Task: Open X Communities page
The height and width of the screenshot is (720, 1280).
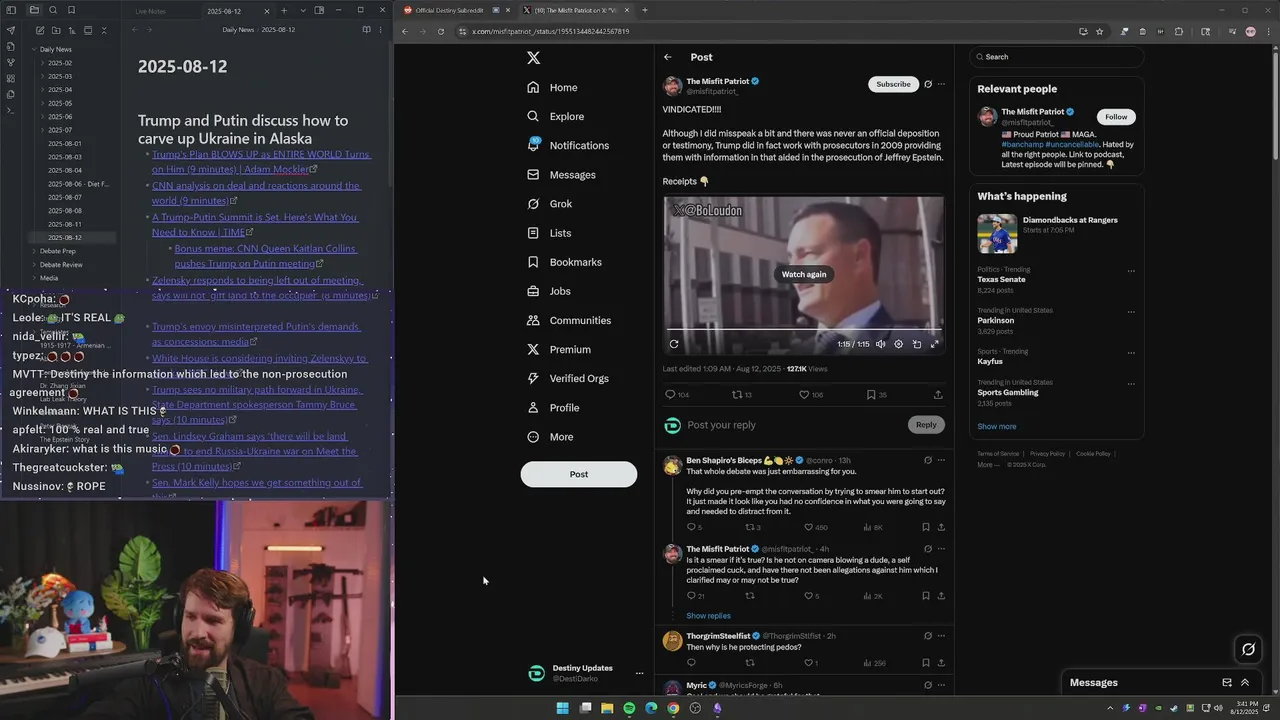Action: tap(569, 320)
